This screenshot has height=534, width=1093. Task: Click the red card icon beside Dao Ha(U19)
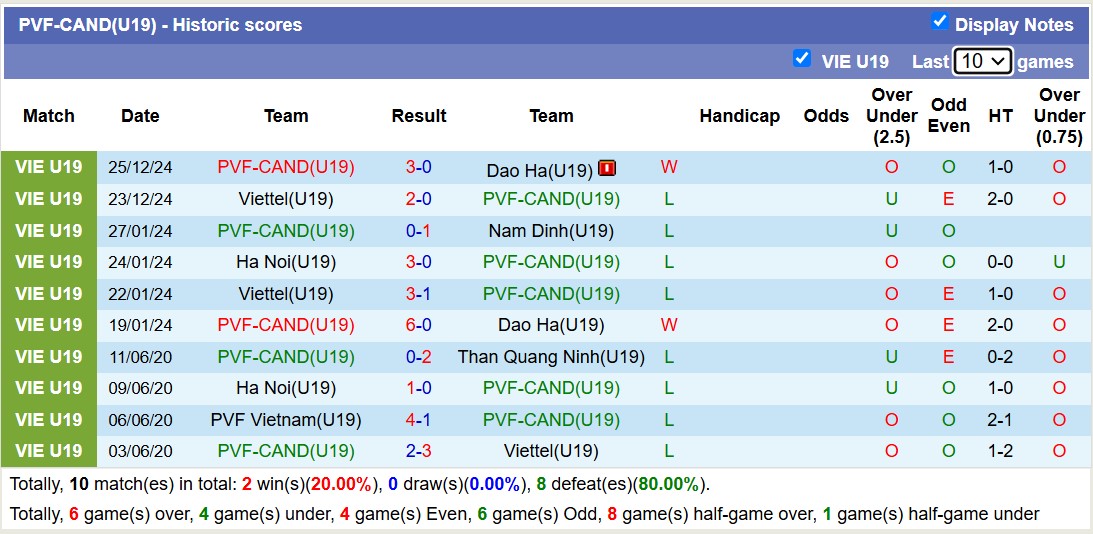tap(607, 168)
